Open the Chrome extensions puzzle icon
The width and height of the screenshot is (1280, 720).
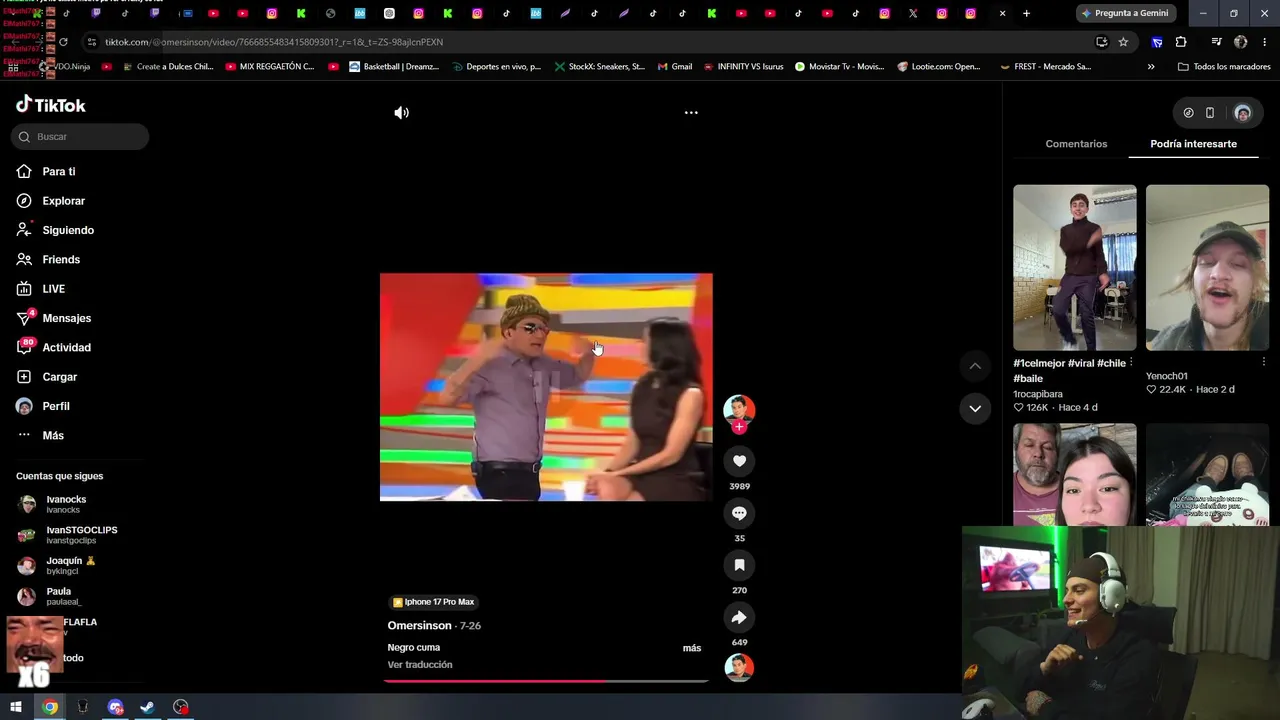1181,42
